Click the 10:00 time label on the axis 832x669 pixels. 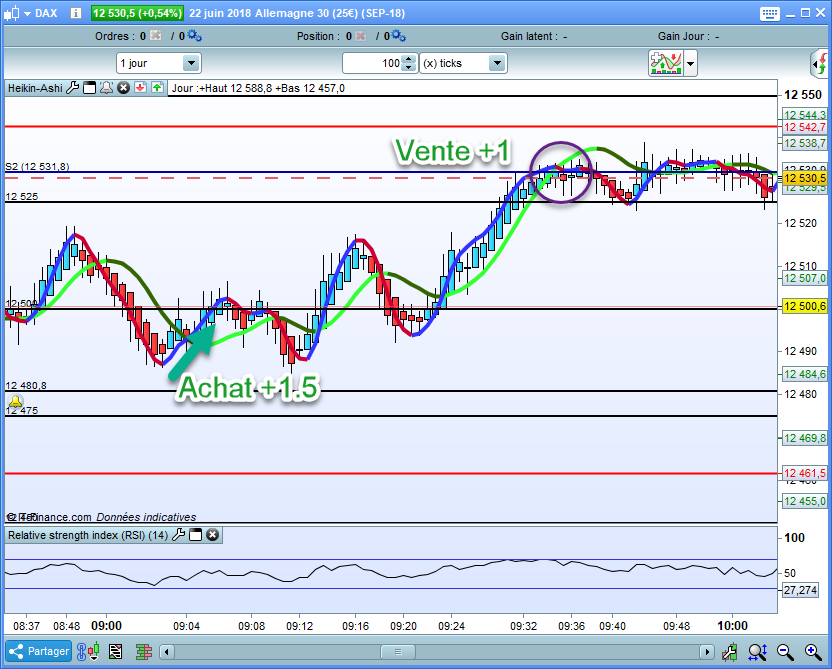(732, 625)
